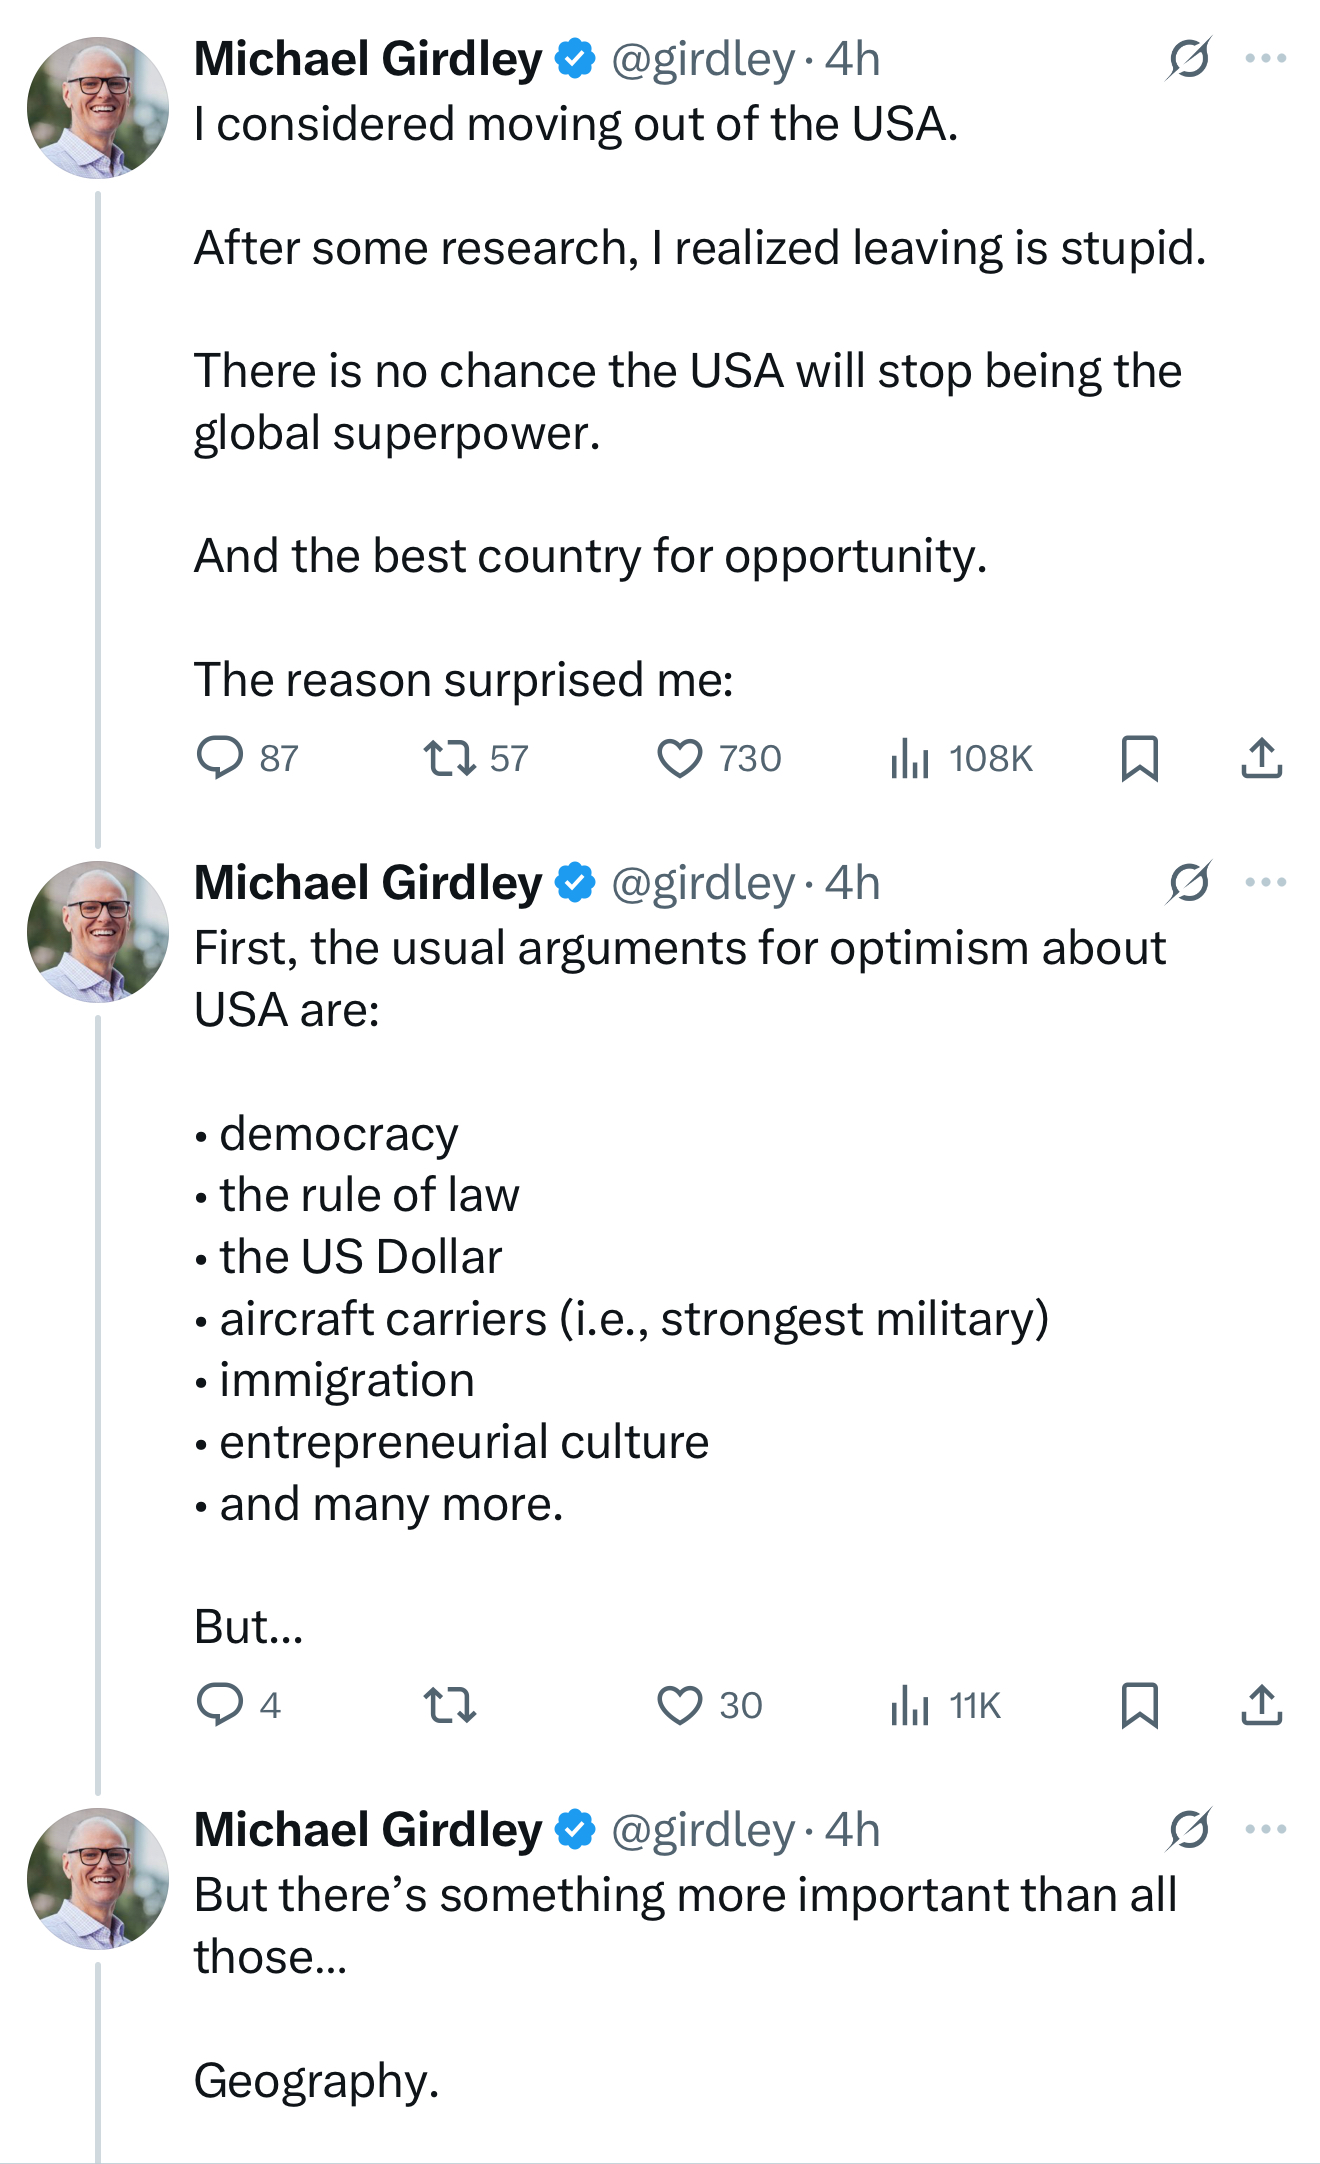Open more options on the Geography tweet
The width and height of the screenshot is (1320, 2164).
pyautogui.click(x=1266, y=1829)
